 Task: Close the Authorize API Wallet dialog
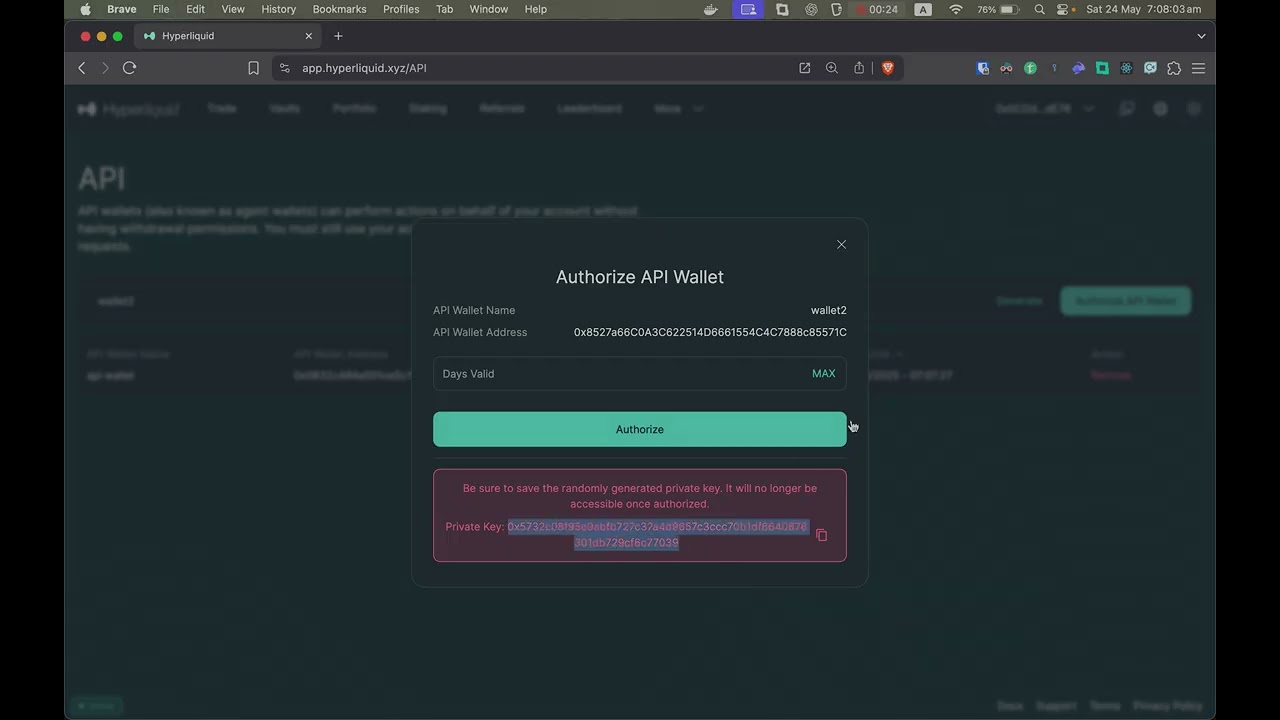(841, 244)
